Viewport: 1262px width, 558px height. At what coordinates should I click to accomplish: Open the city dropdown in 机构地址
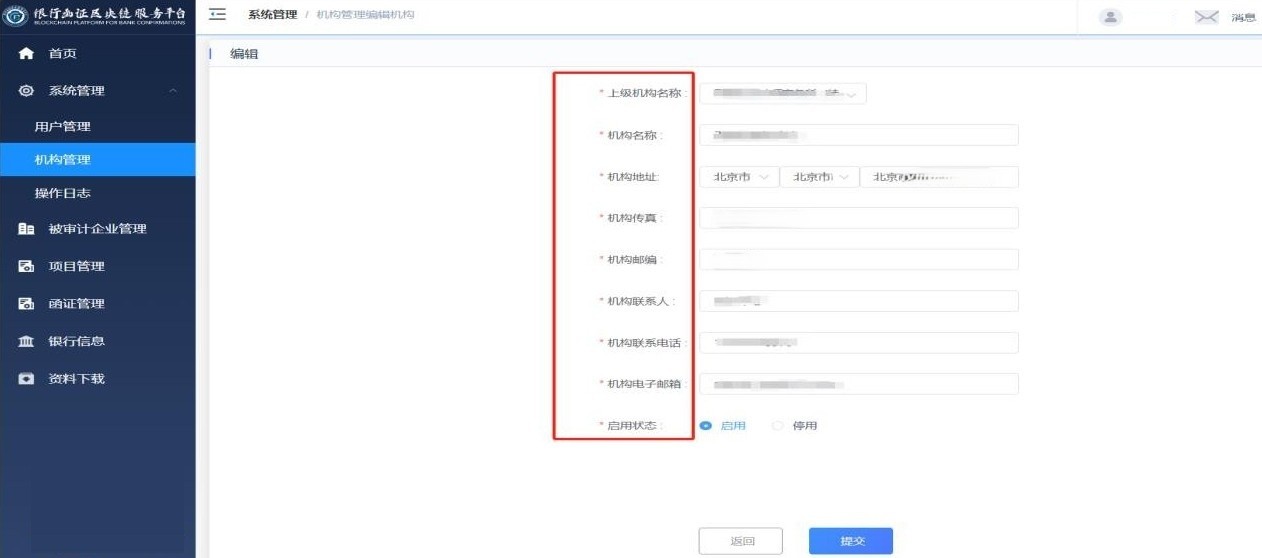(819, 177)
